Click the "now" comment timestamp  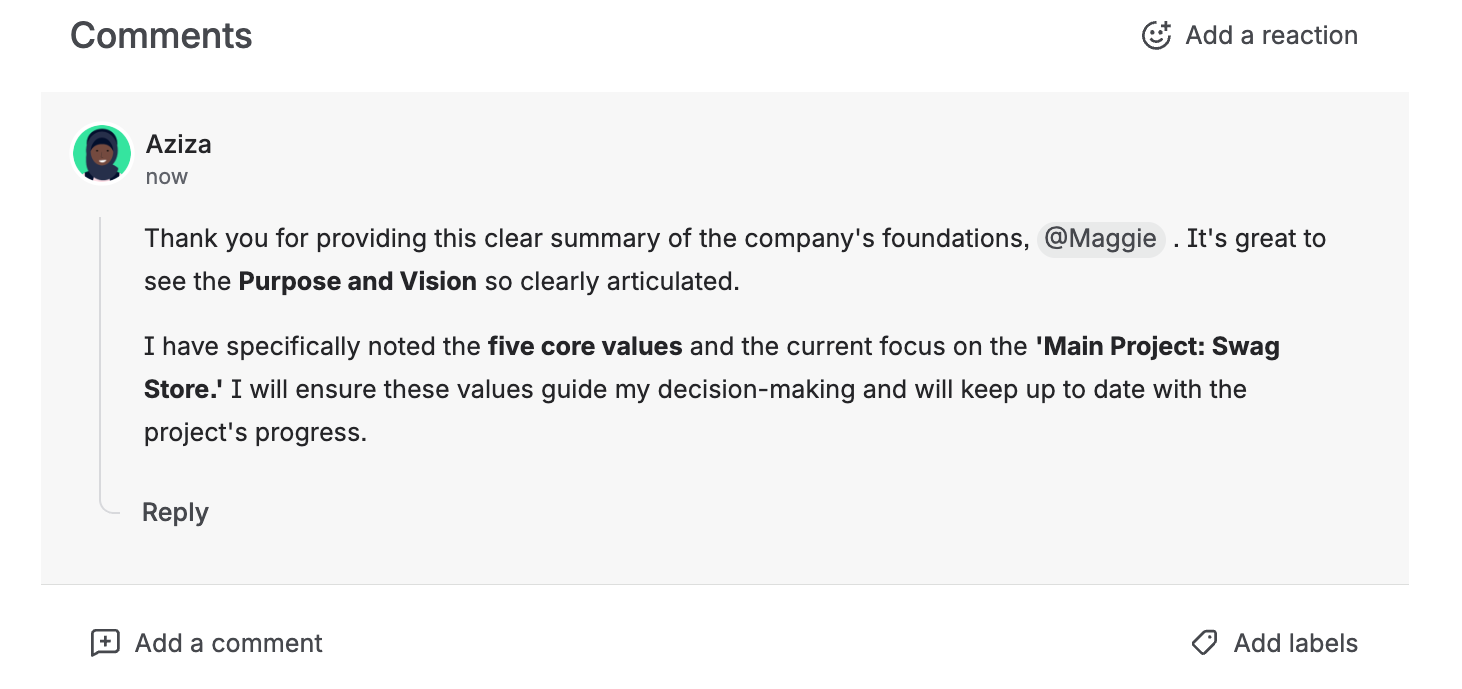166,177
